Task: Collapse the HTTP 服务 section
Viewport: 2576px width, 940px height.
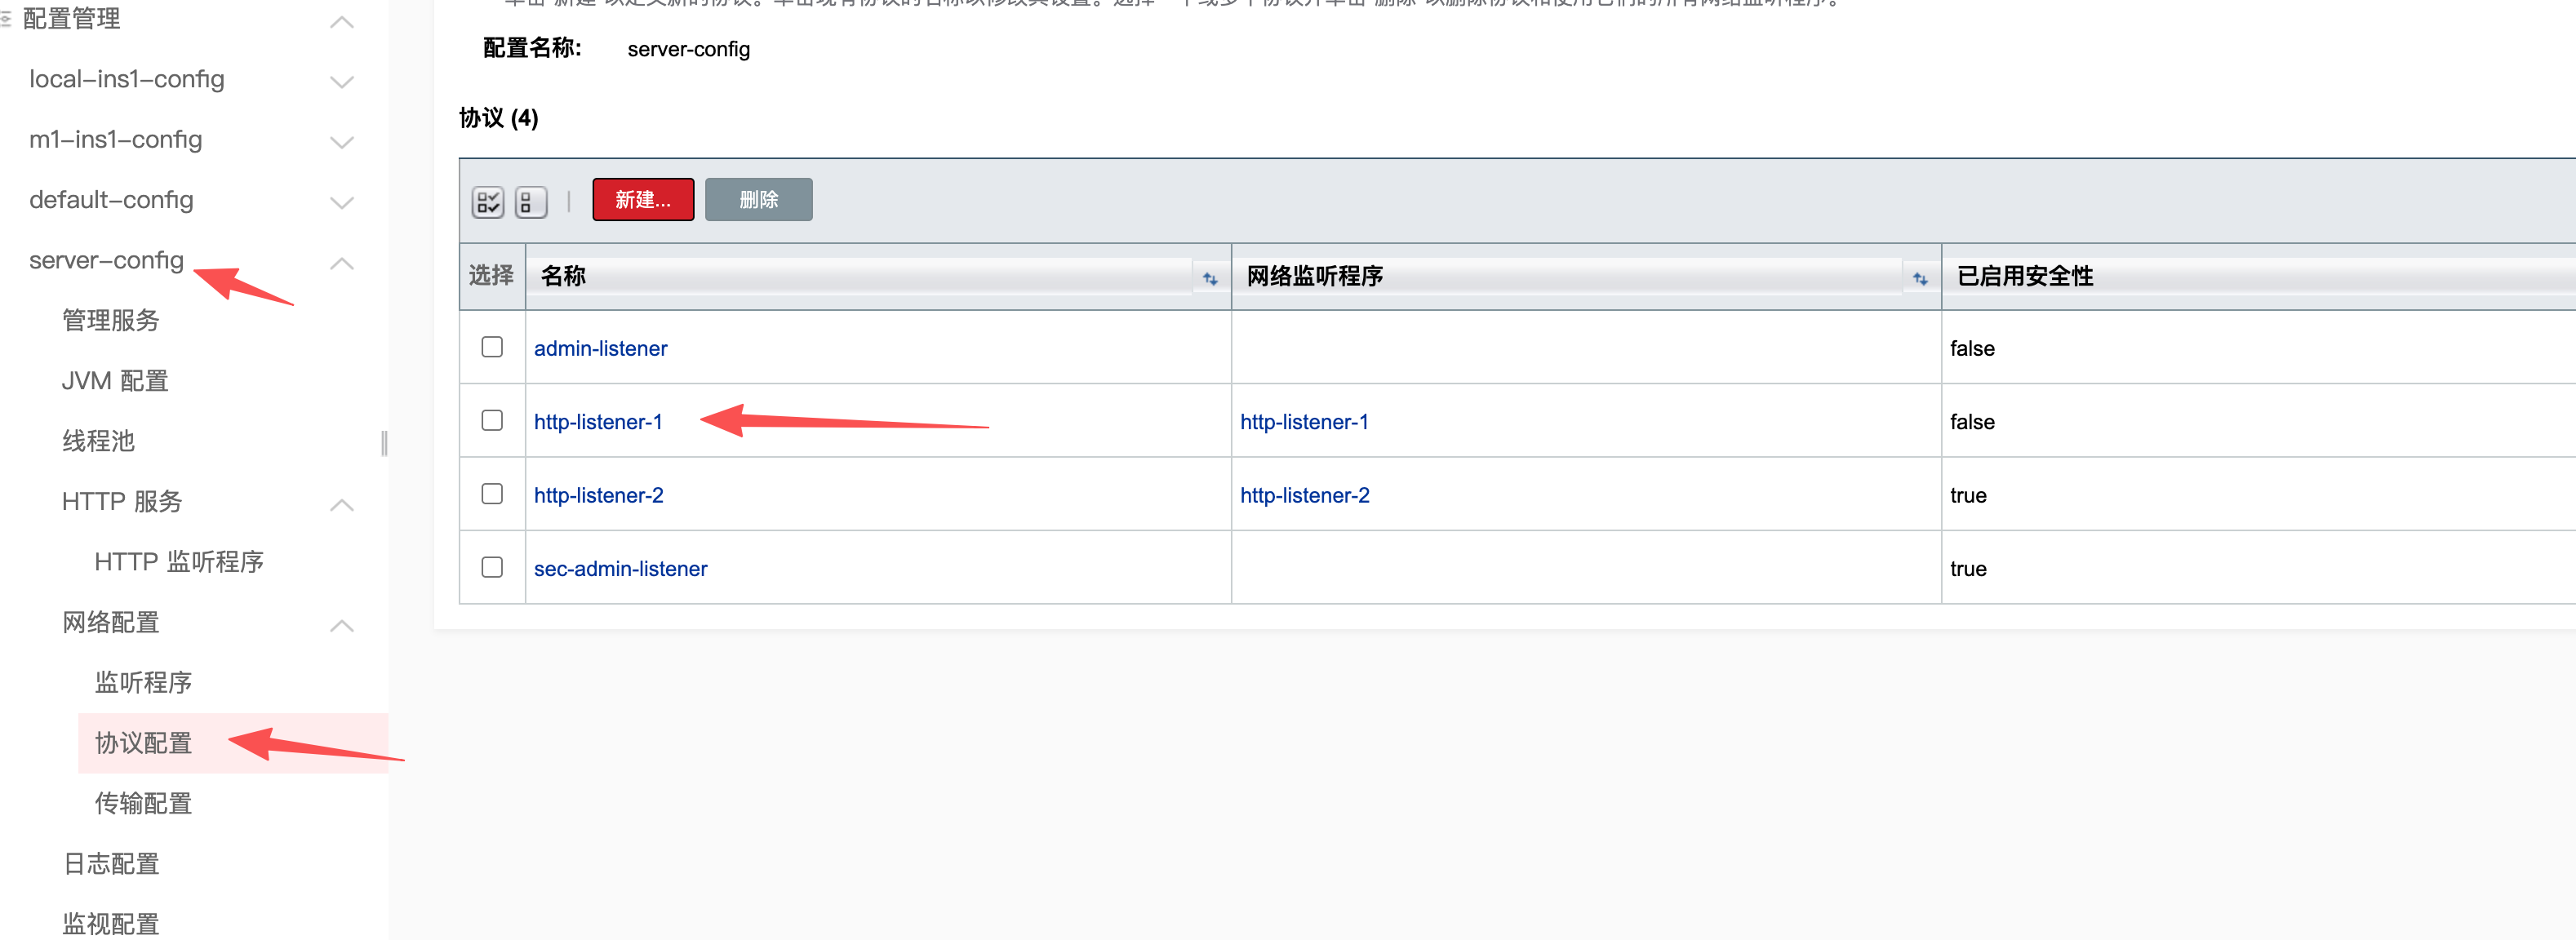Action: (x=342, y=505)
